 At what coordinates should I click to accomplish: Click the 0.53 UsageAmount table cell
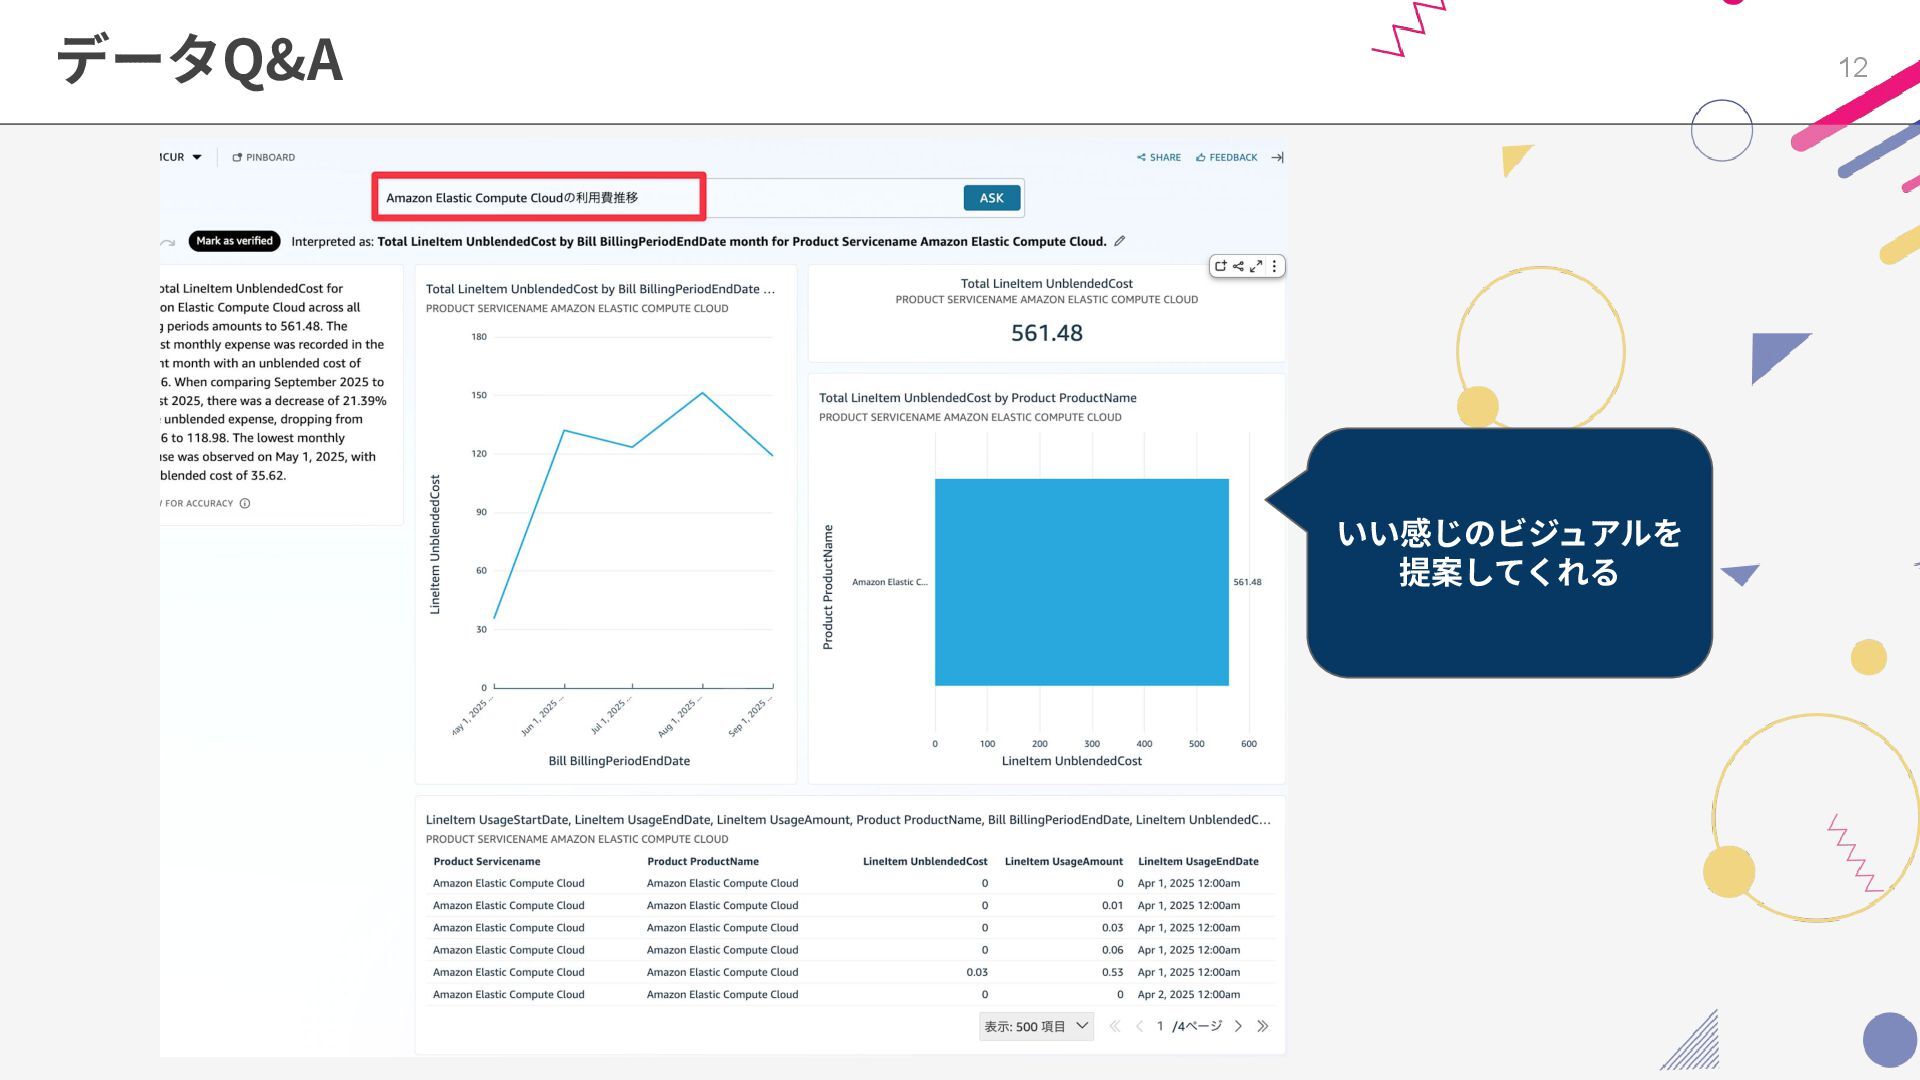point(1112,972)
